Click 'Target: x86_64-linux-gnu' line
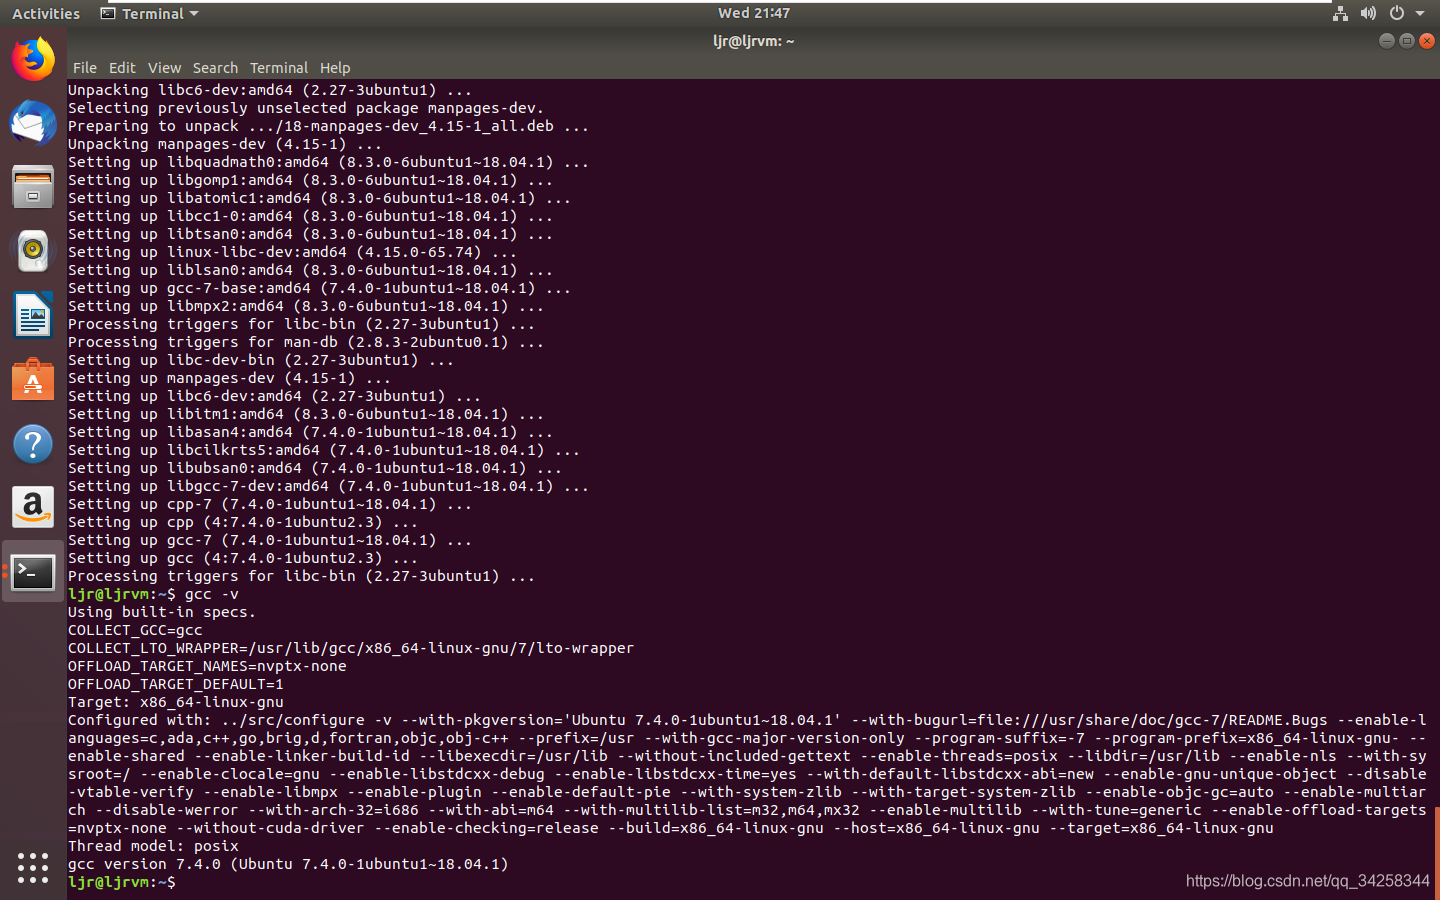This screenshot has height=900, width=1440. [176, 702]
